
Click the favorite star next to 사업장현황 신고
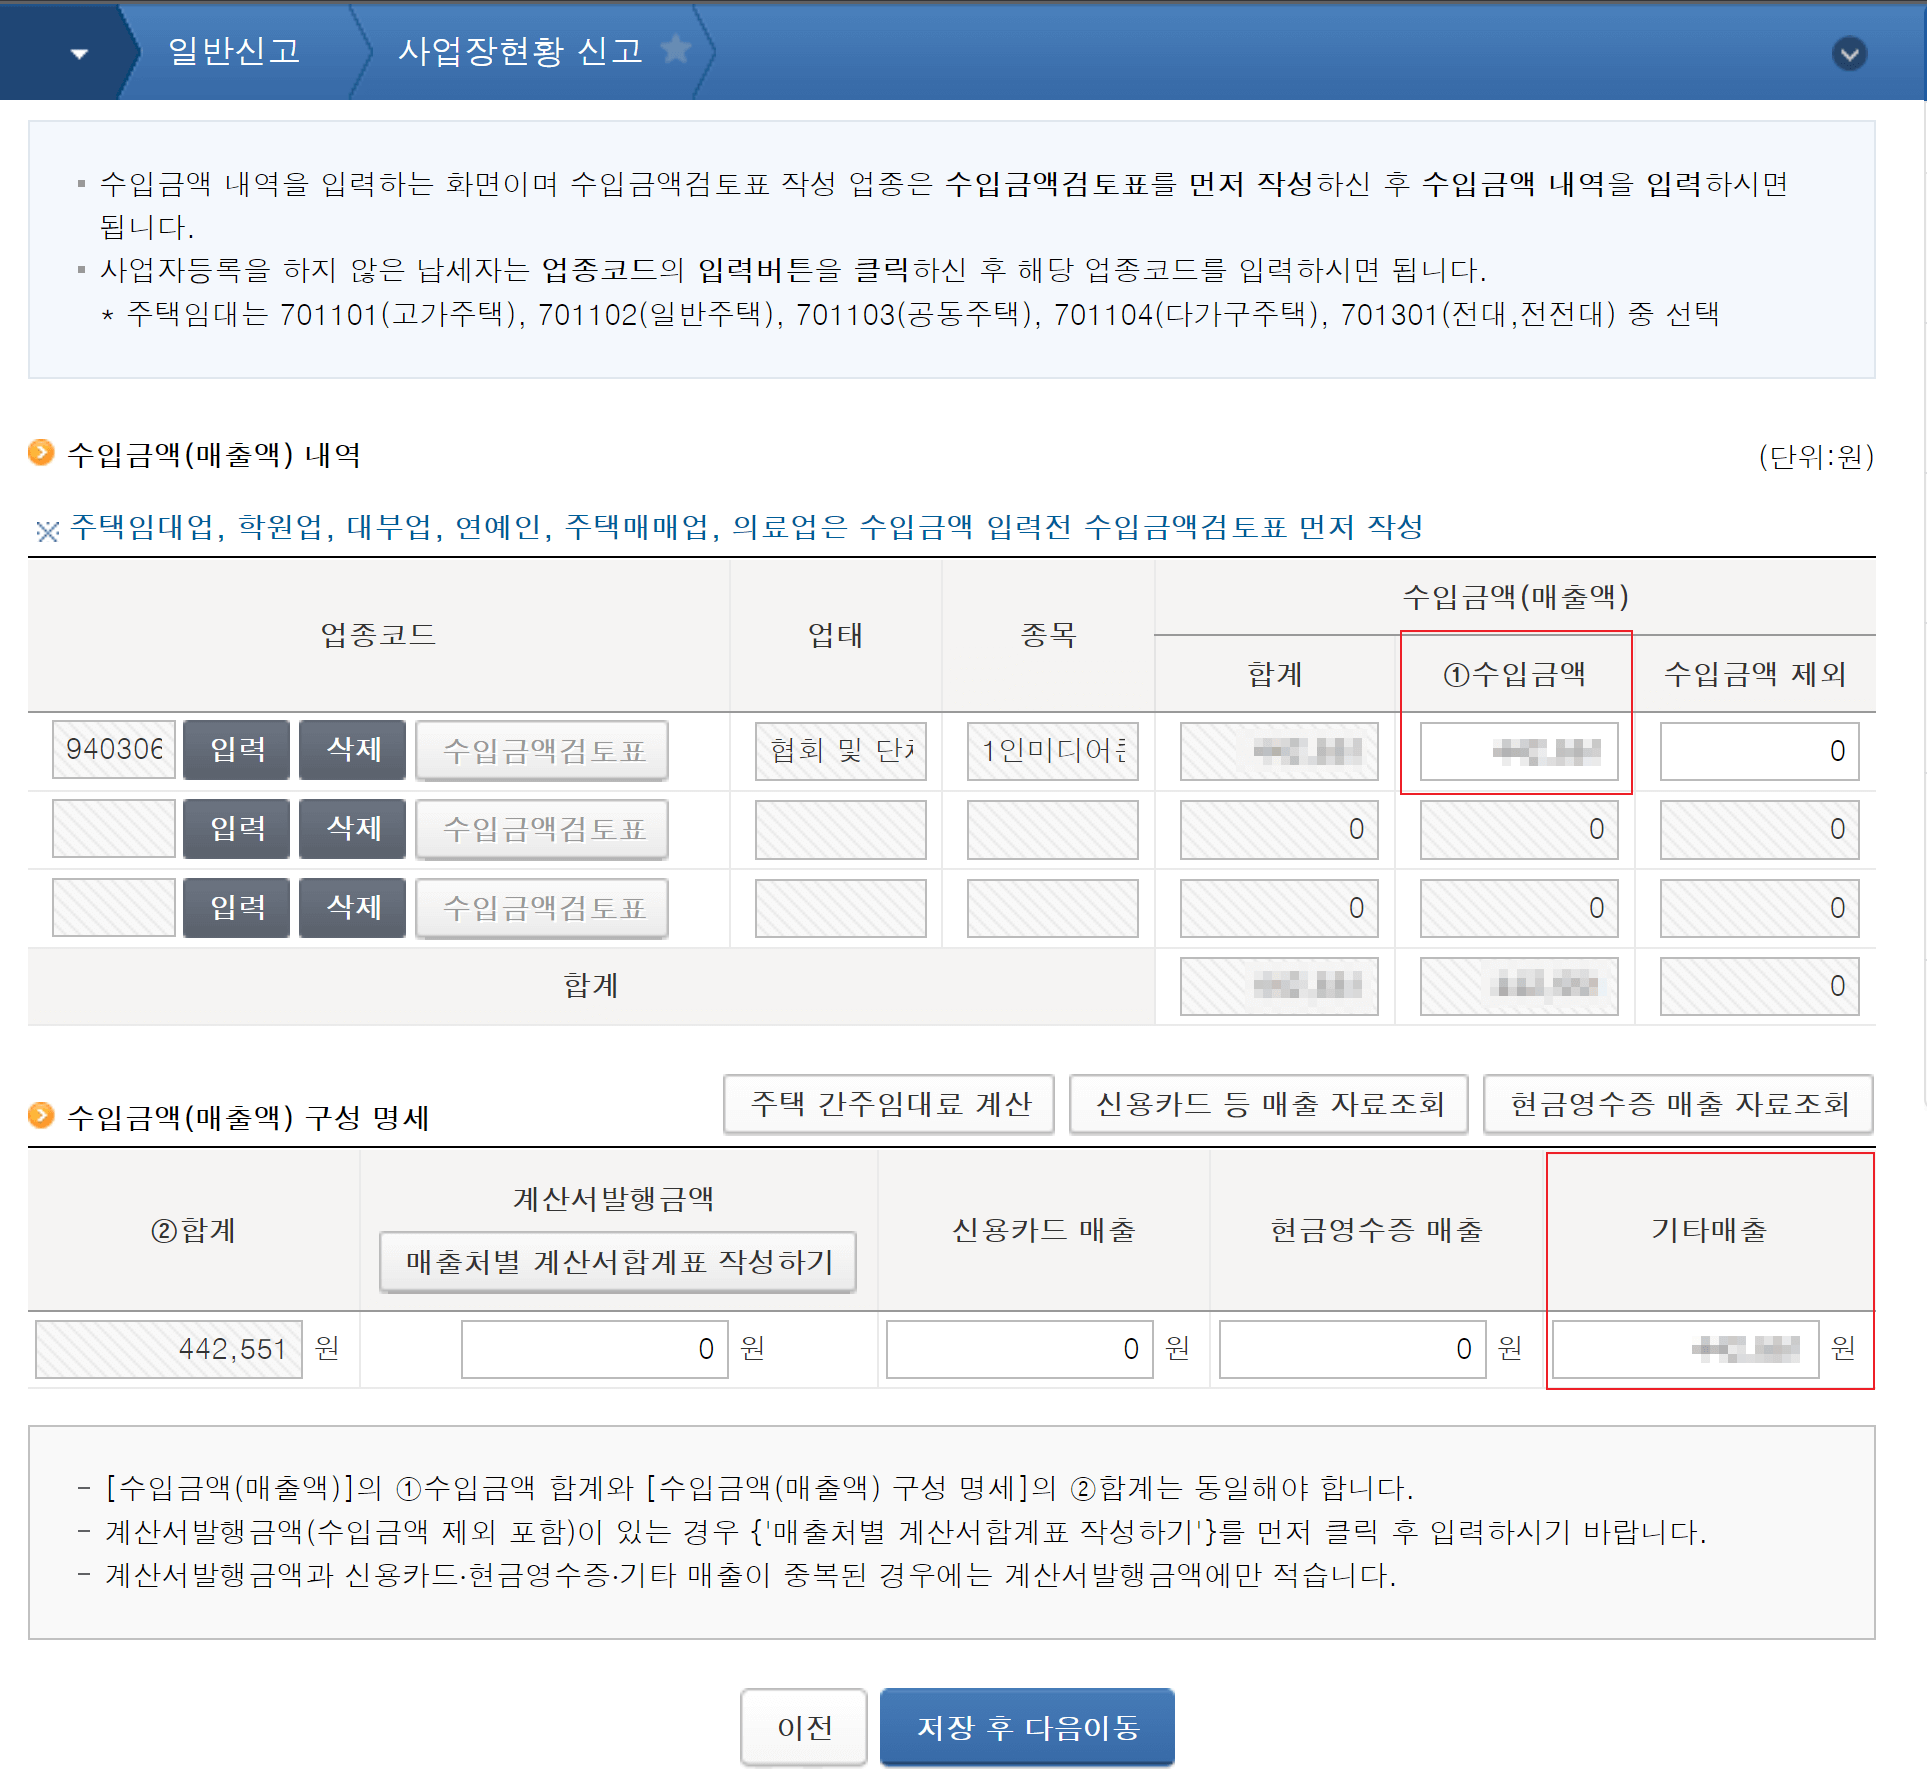tap(676, 48)
